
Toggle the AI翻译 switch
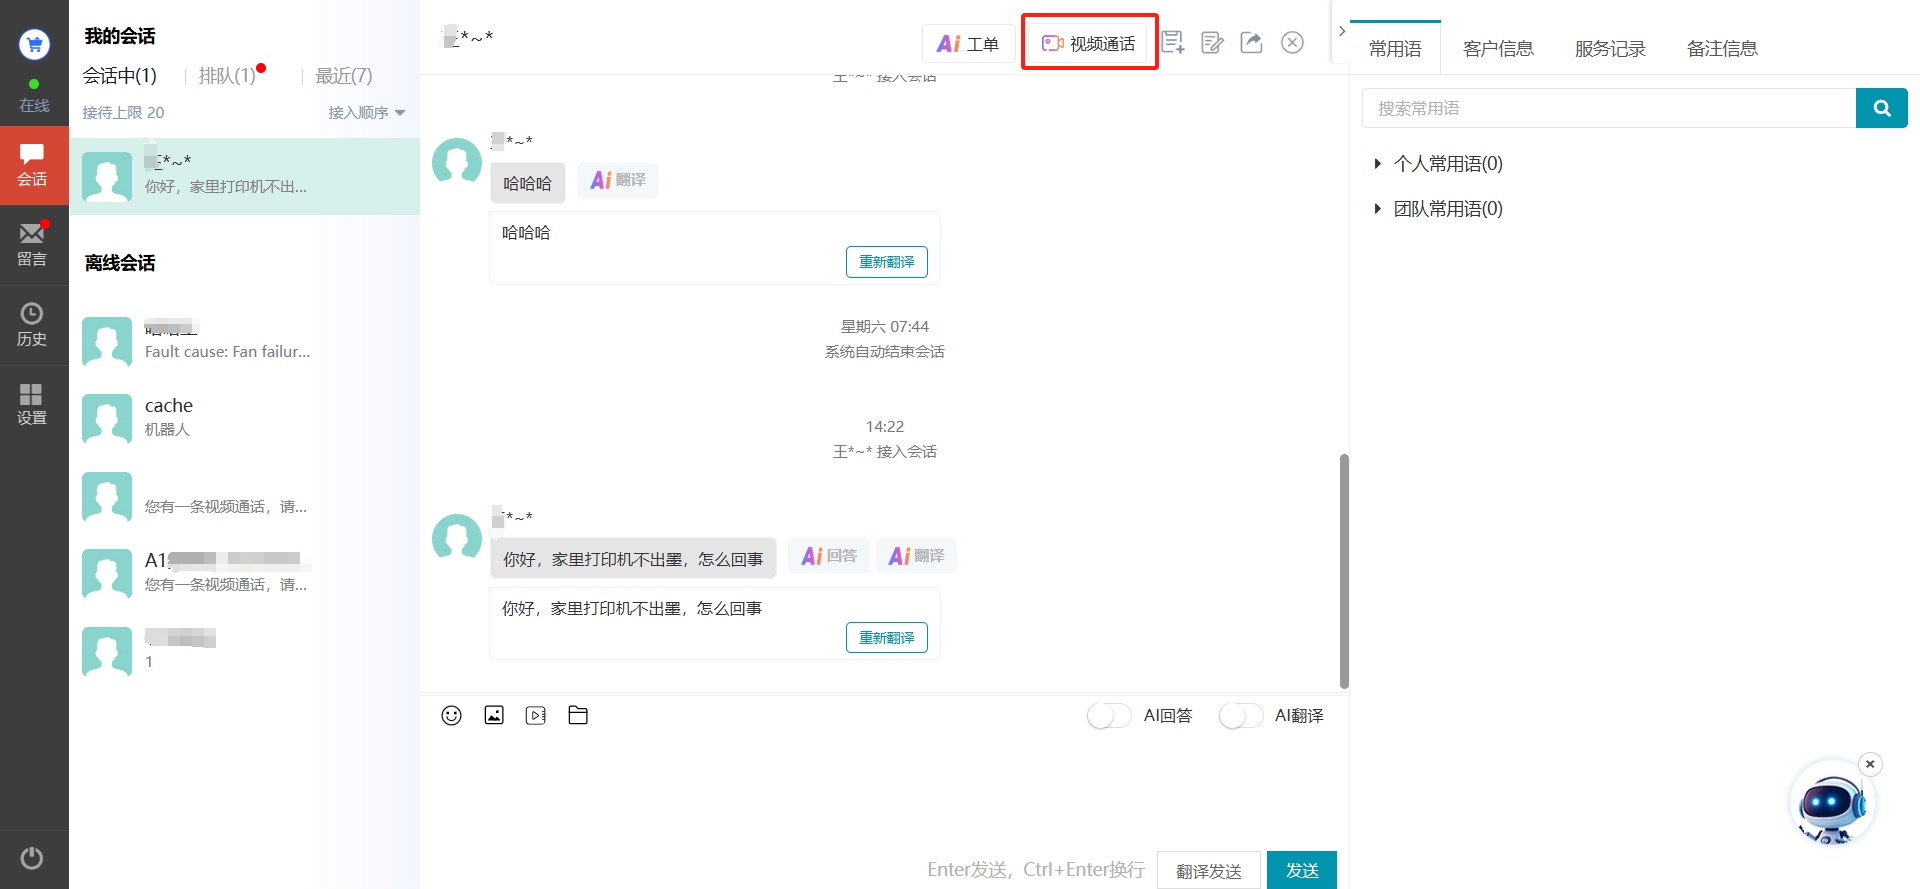(x=1241, y=716)
